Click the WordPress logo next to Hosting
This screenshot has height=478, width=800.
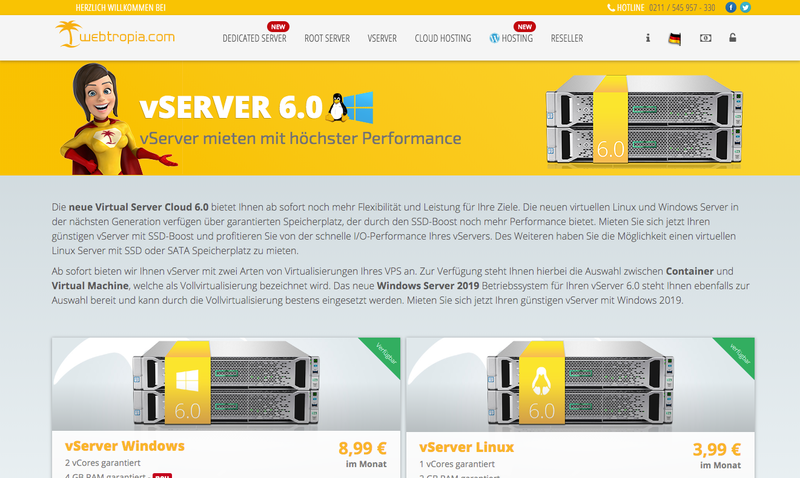point(494,38)
